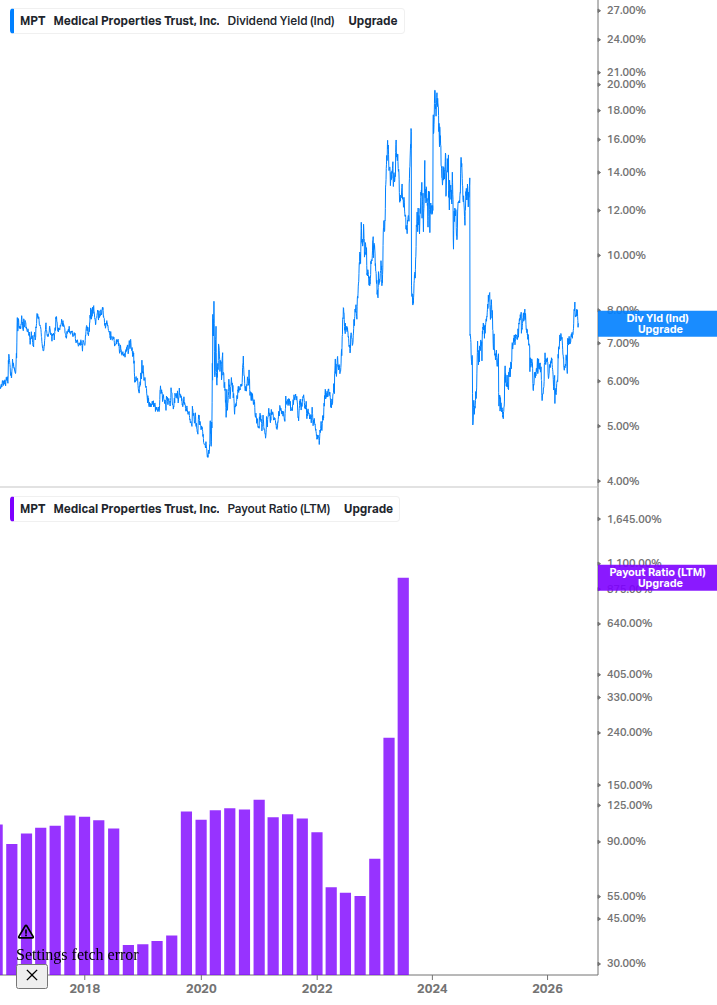
Task: Click the Upgrade link on Dividend Yield legend
Action: tap(372, 21)
